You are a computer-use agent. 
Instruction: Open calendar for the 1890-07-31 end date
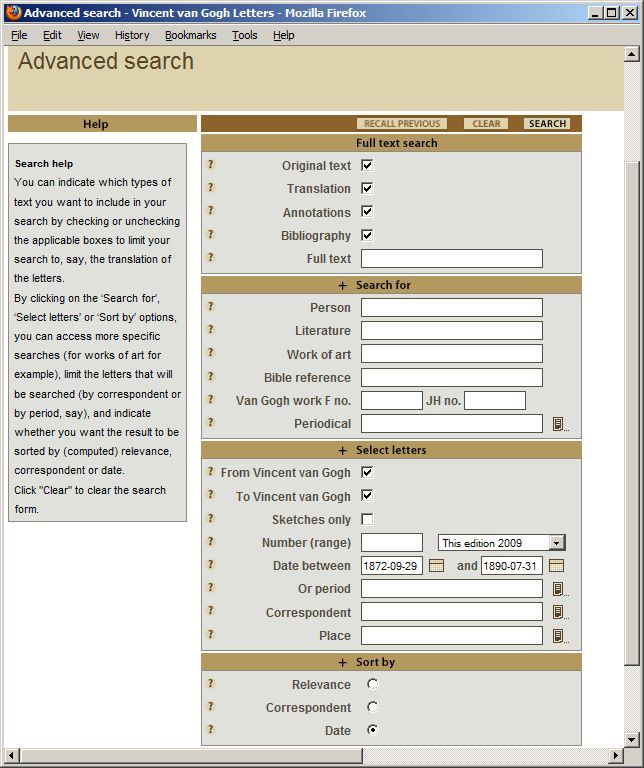pyautogui.click(x=557, y=566)
